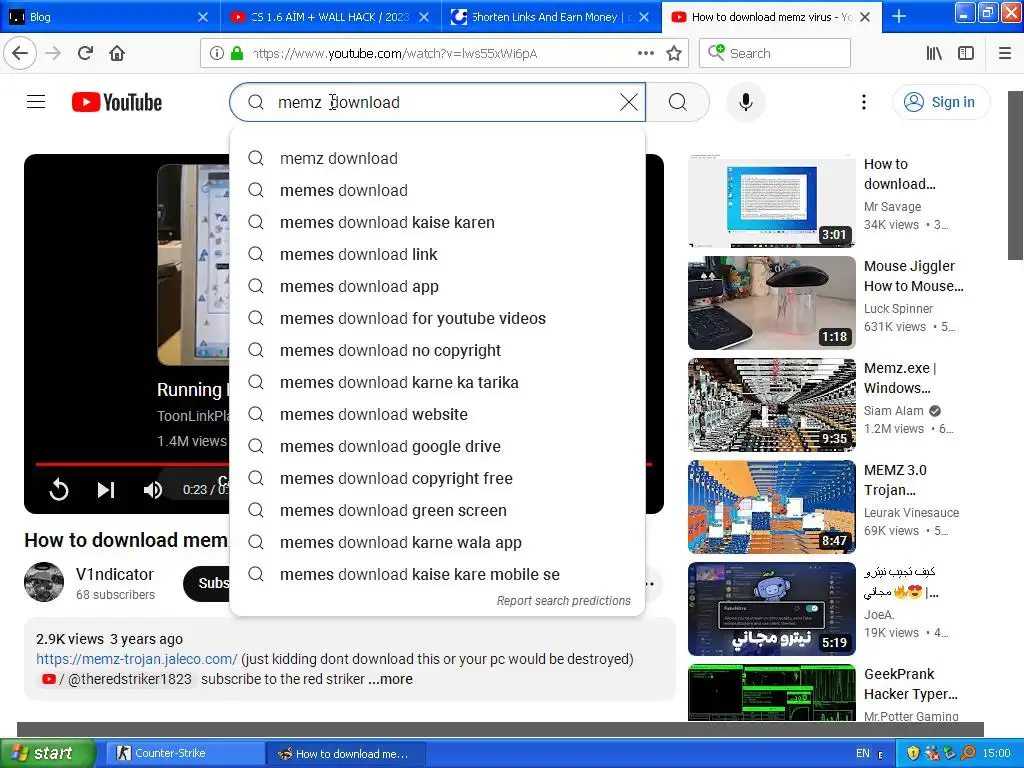
Task: Open Mouse Jiggler video thumbnail
Action: pyautogui.click(x=771, y=303)
